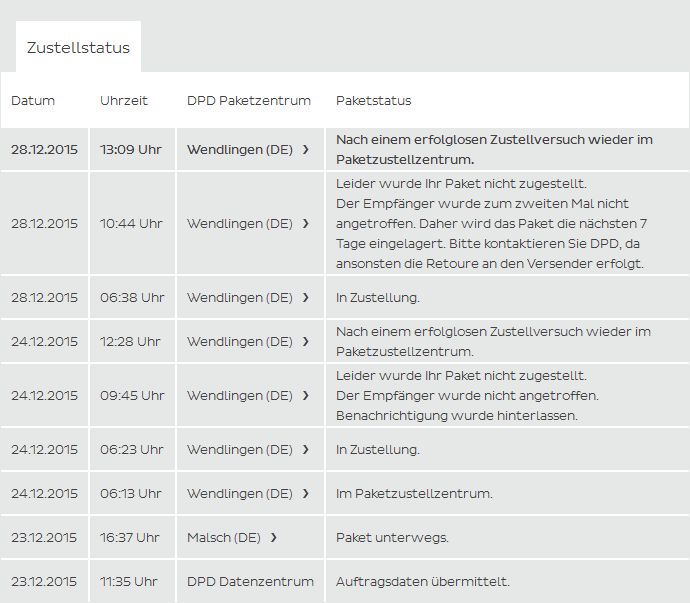Select the Paketstatus column header
The image size is (690, 603).
[x=373, y=101]
